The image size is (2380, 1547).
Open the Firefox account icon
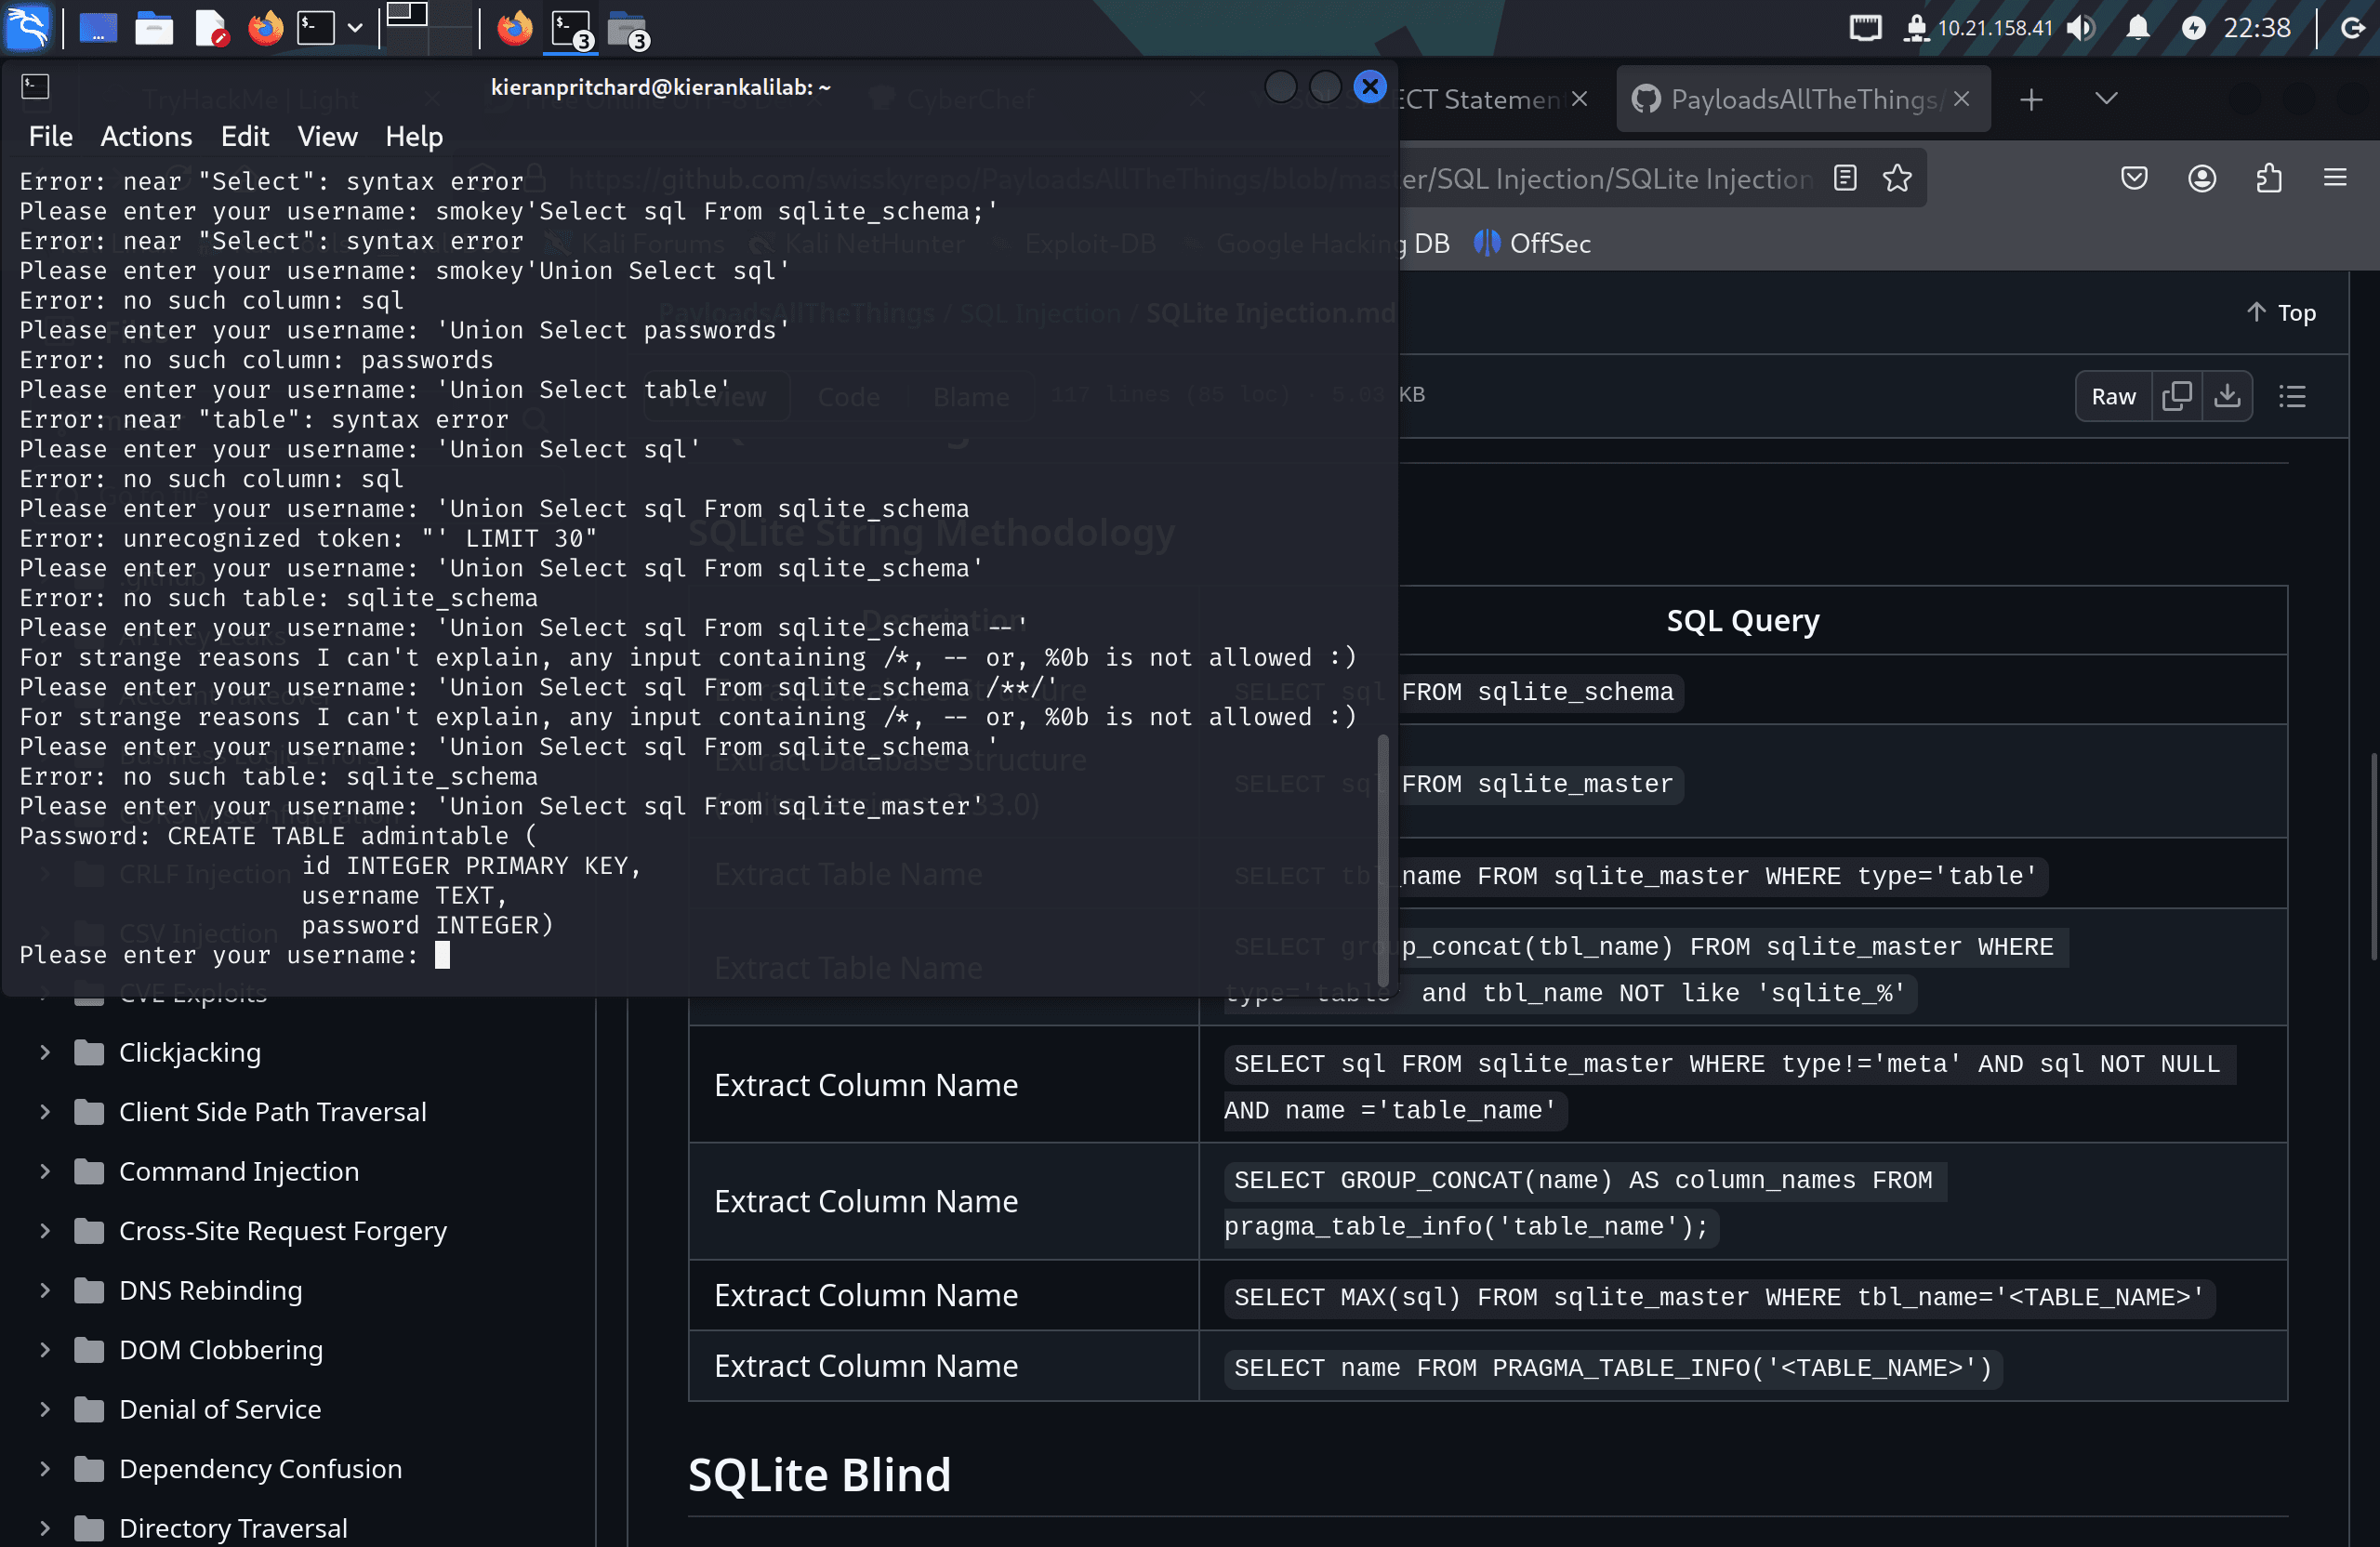(2202, 178)
